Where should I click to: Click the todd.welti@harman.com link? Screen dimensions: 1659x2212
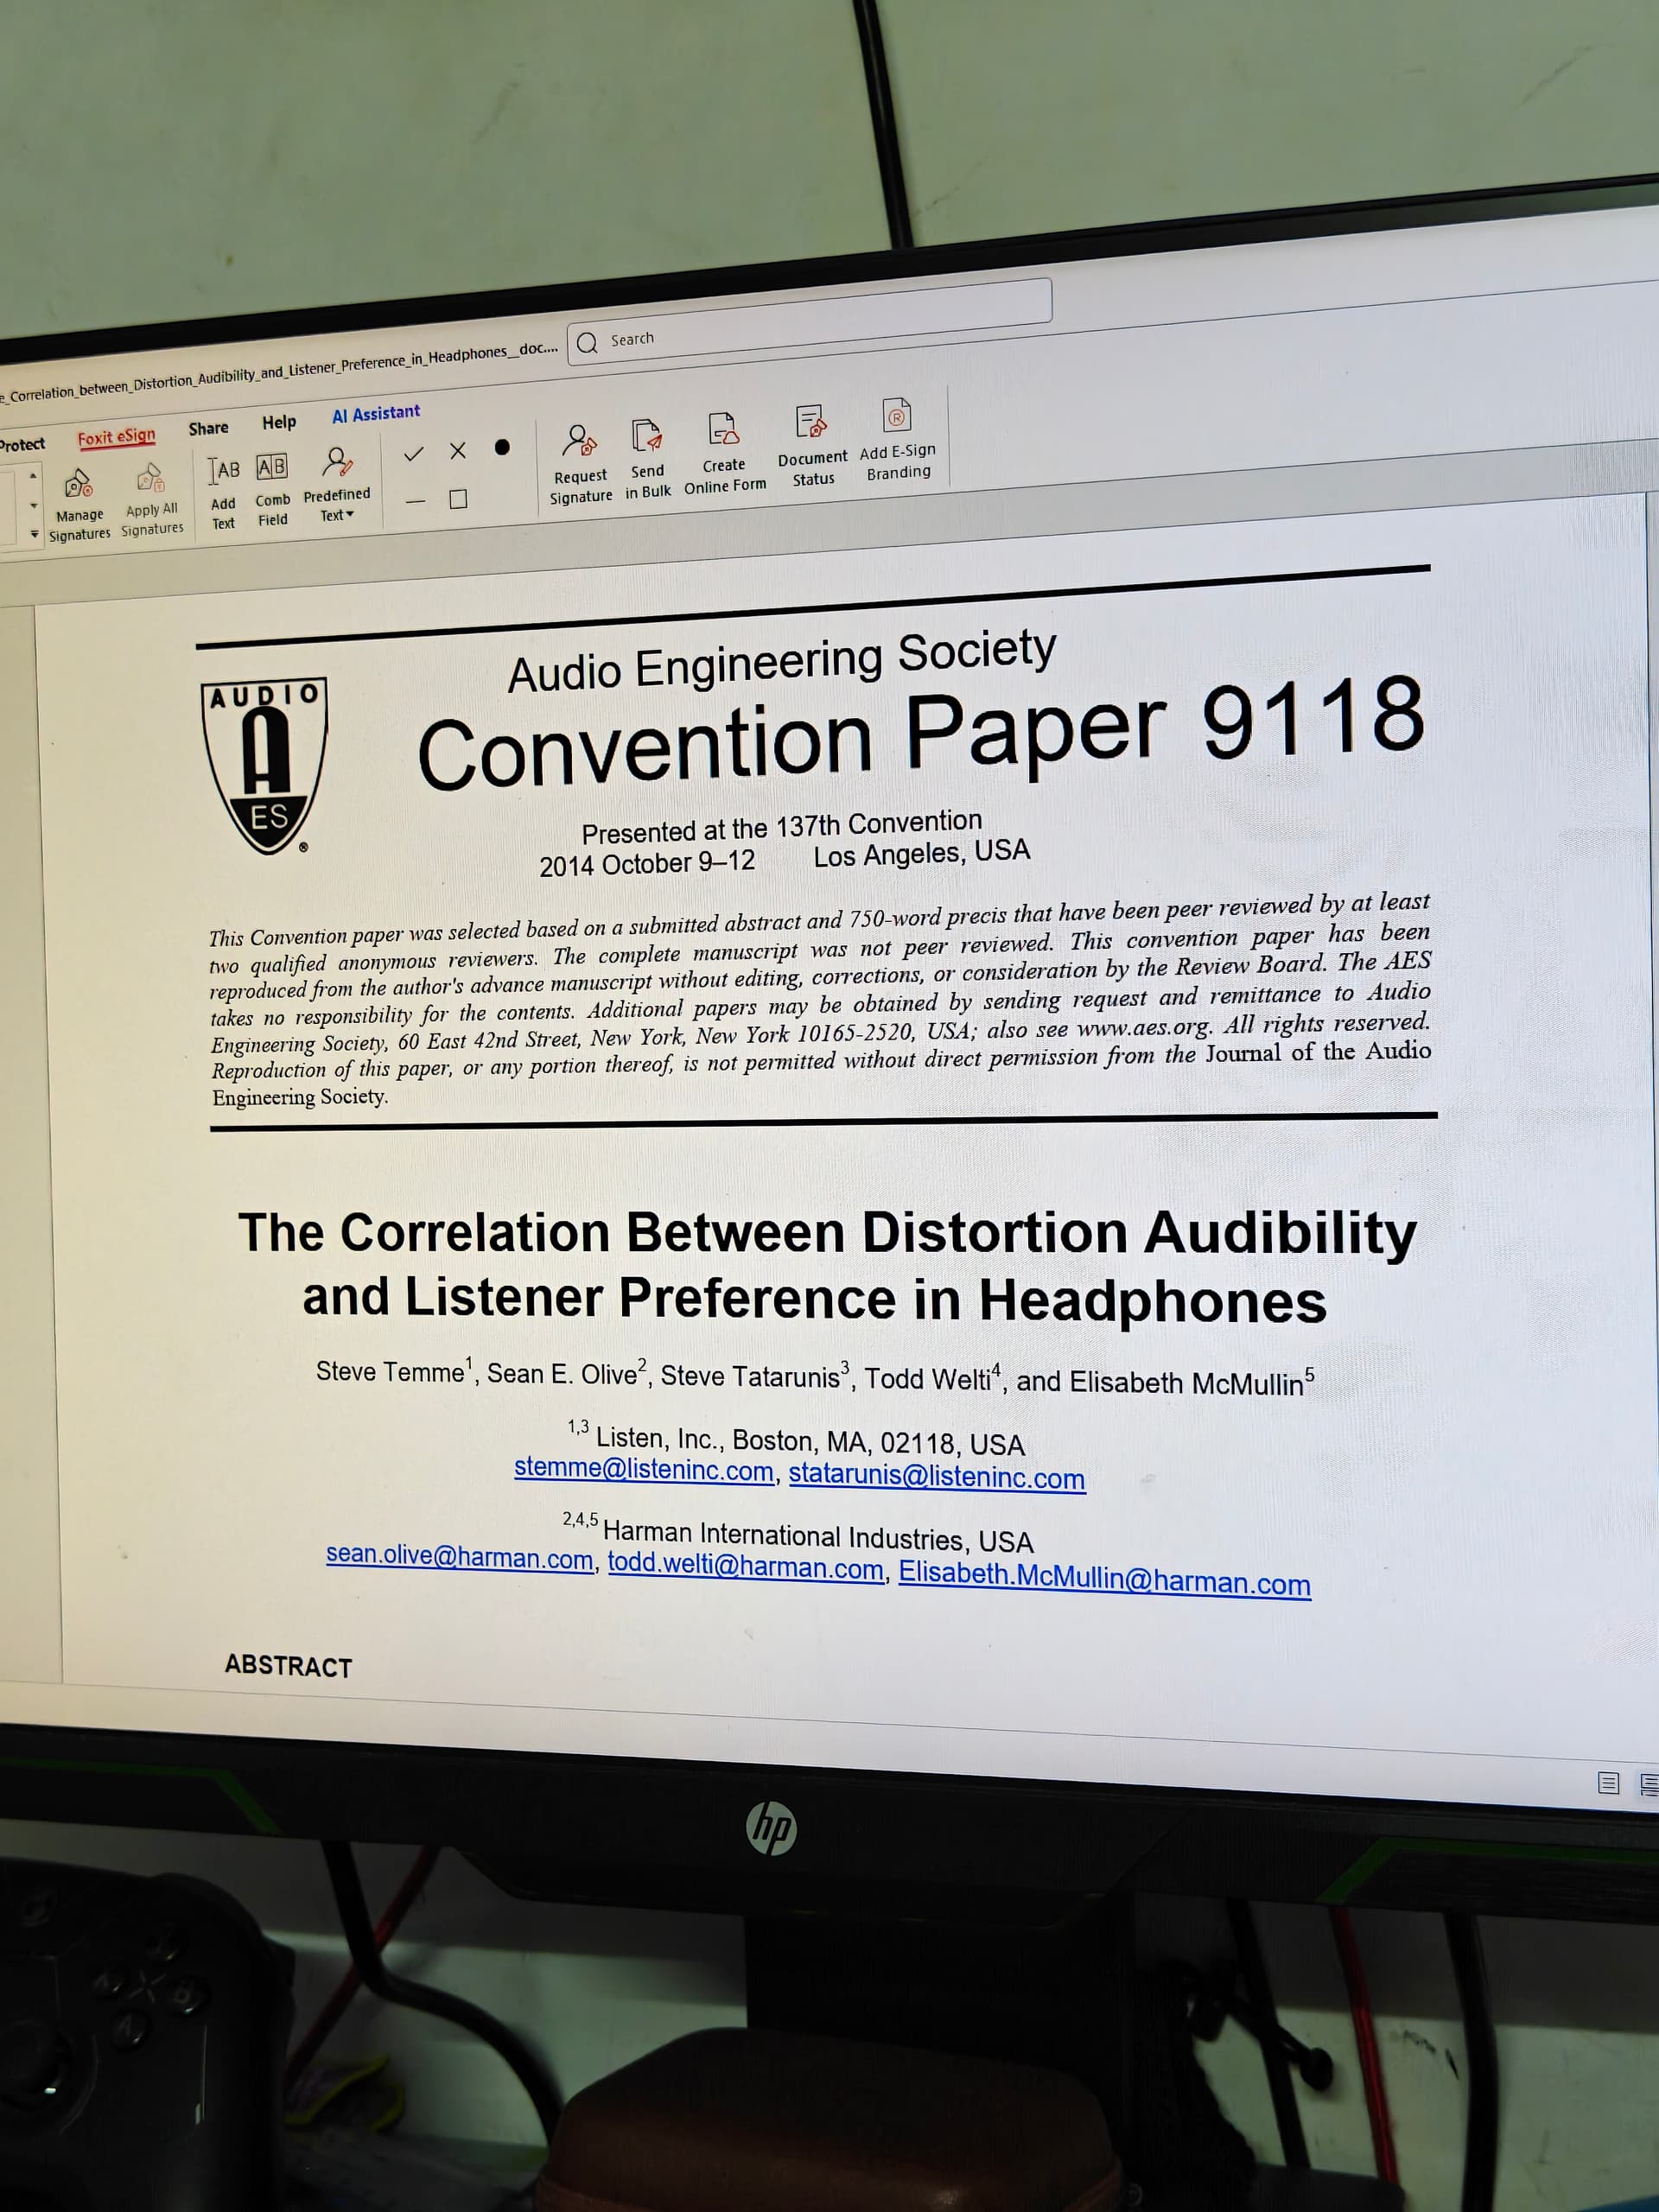pos(745,1567)
